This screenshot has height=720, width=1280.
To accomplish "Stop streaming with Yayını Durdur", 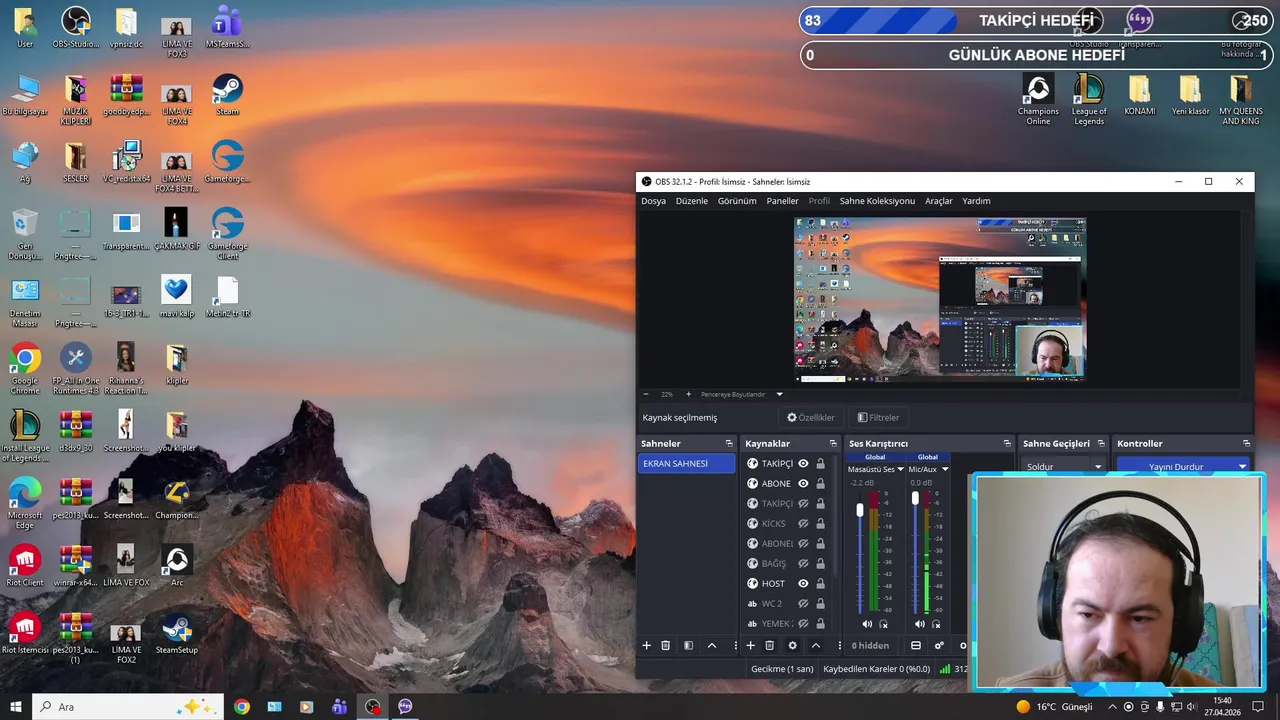I will 1175,467.
